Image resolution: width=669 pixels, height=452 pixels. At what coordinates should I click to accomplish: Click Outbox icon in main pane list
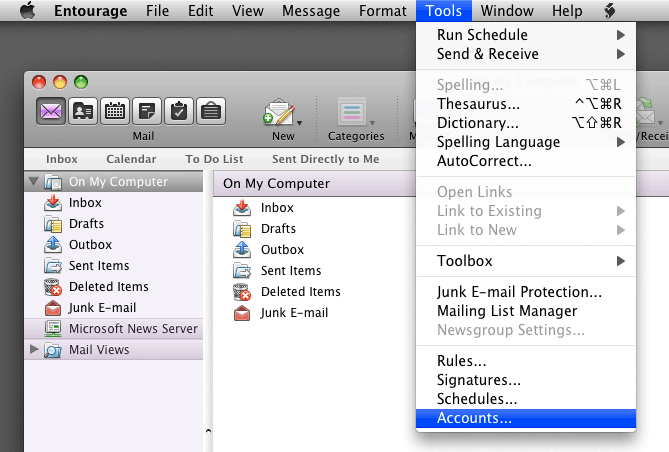point(242,250)
